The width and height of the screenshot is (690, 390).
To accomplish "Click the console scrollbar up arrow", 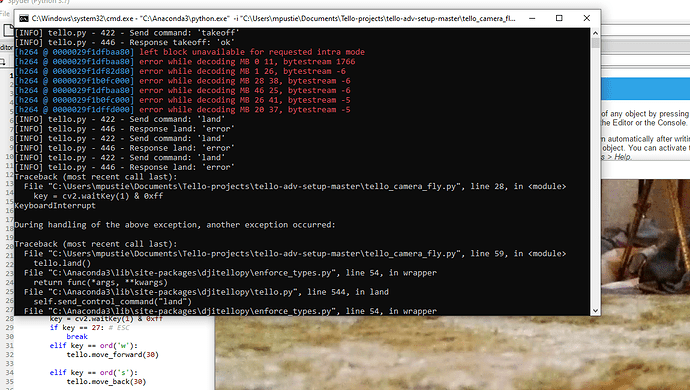I will (x=595, y=33).
